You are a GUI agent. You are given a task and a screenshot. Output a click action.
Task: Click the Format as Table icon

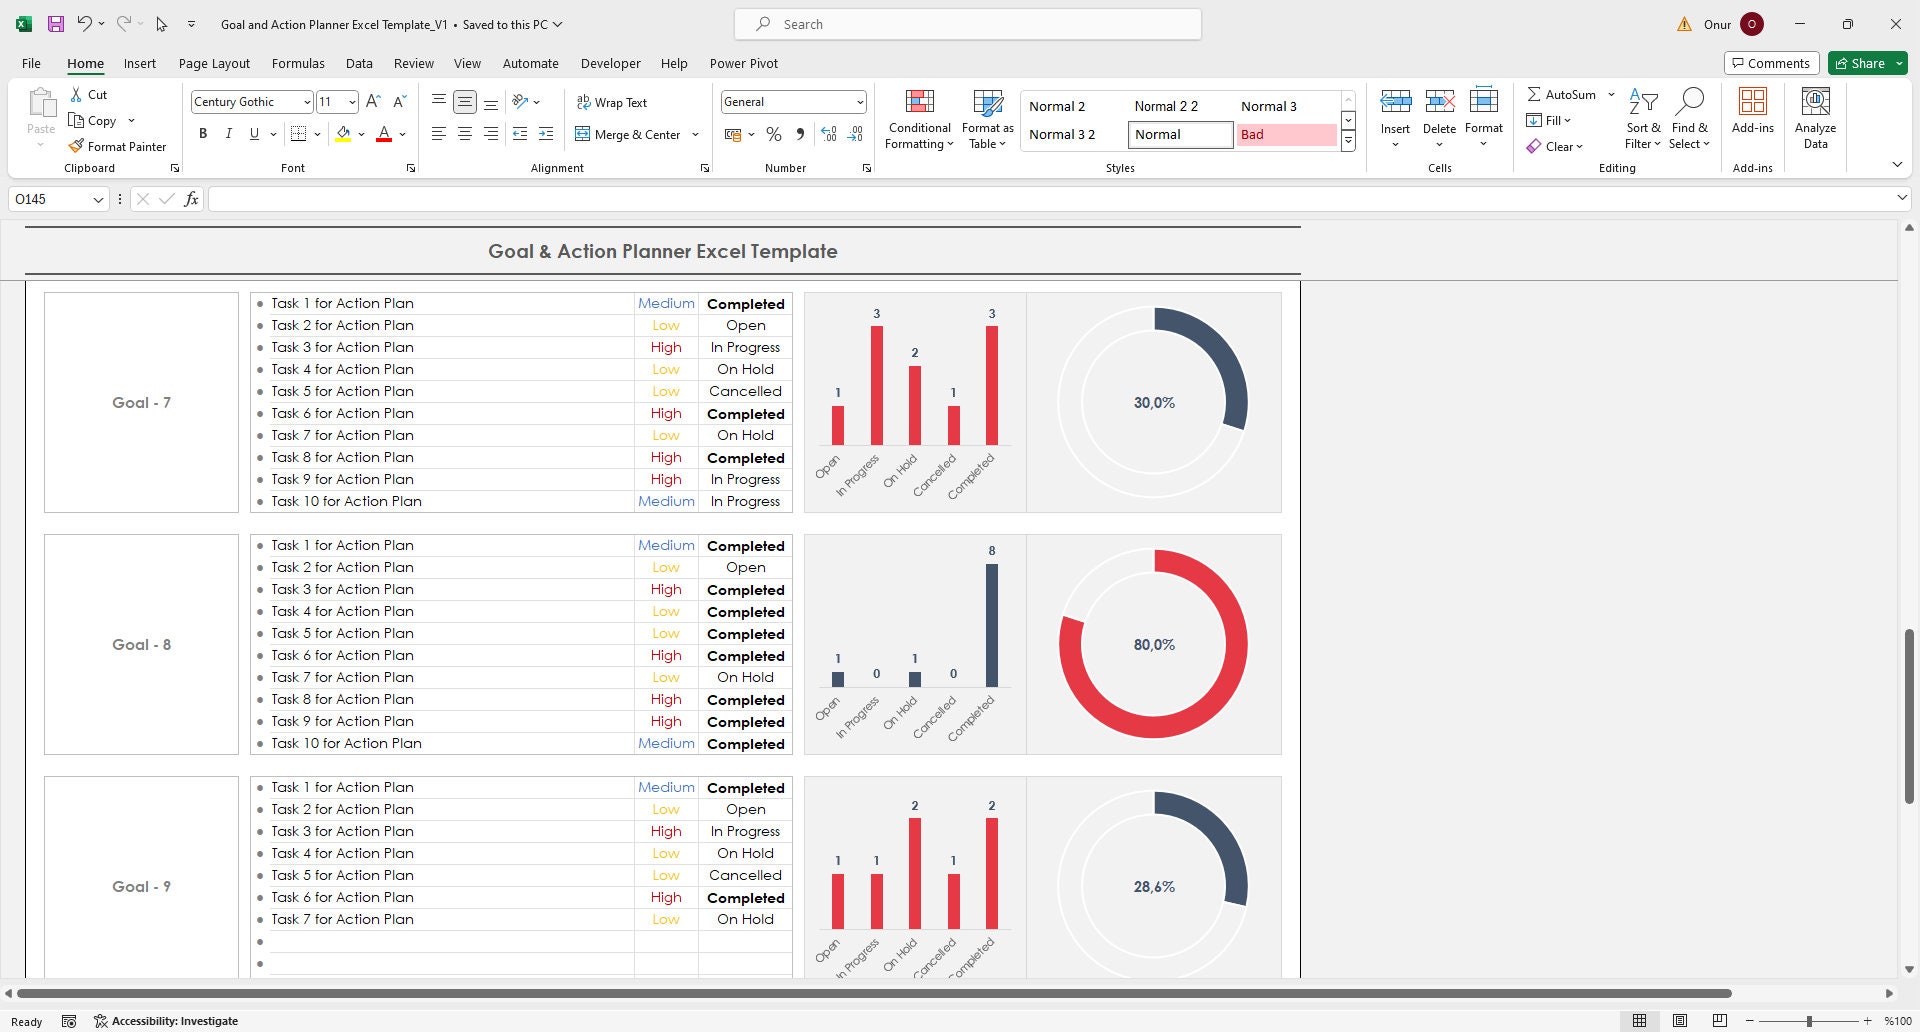tap(987, 118)
